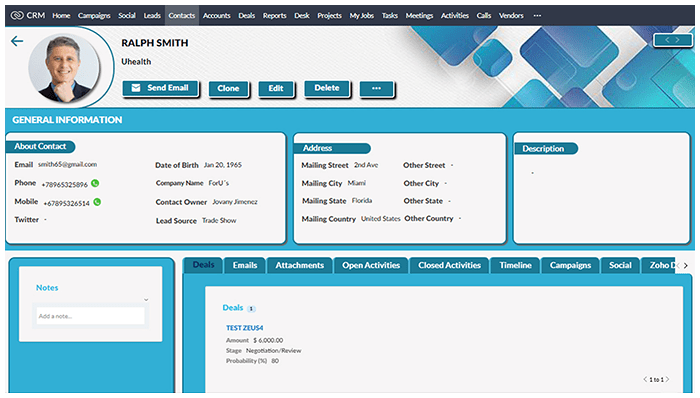Screen dimensions: 700x398
Task: Click the deal amount $ 6,000.00
Action: point(268,340)
